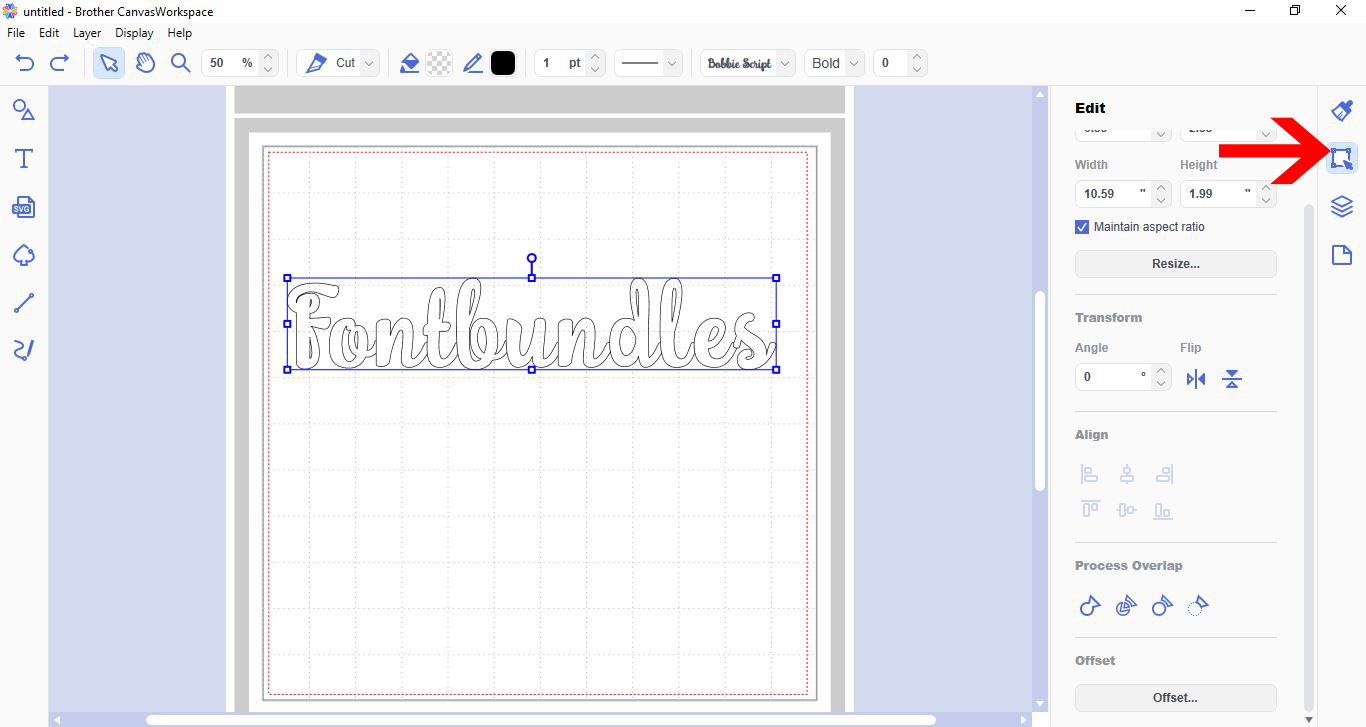Increase the zoom percentage with up arrow
Screen dimensions: 1366x727
(267, 57)
